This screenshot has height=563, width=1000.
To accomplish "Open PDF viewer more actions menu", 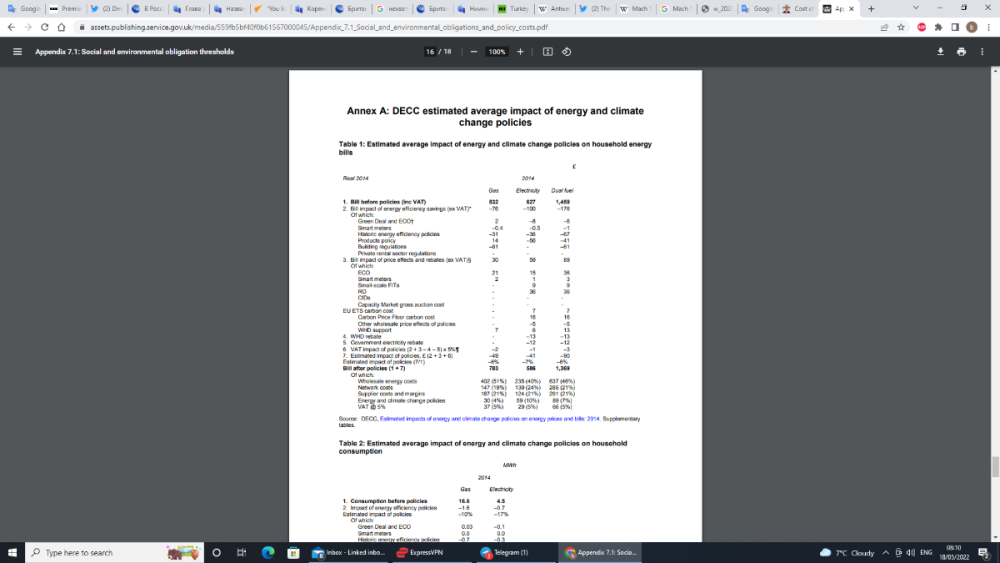I will point(982,51).
